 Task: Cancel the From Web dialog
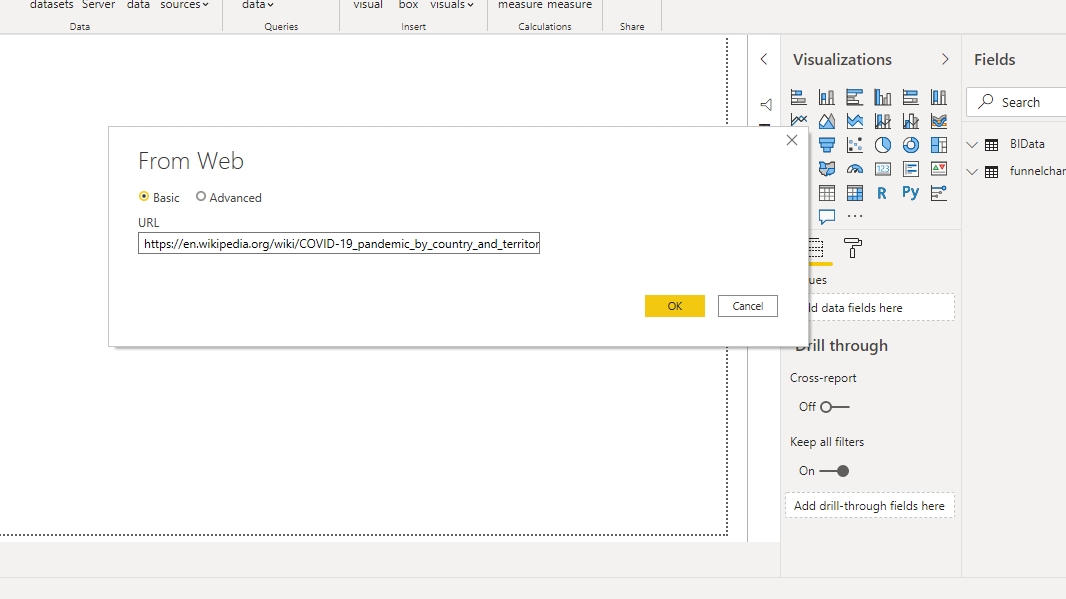click(x=748, y=306)
